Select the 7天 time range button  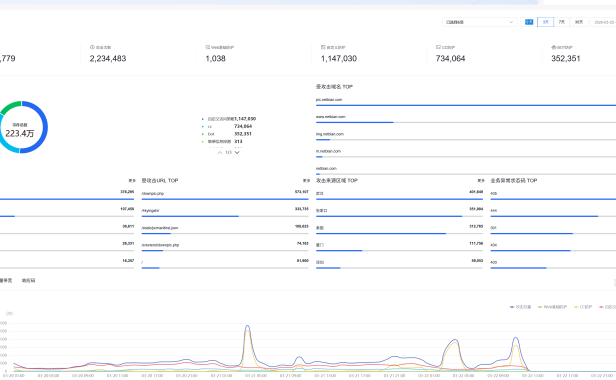pyautogui.click(x=562, y=22)
